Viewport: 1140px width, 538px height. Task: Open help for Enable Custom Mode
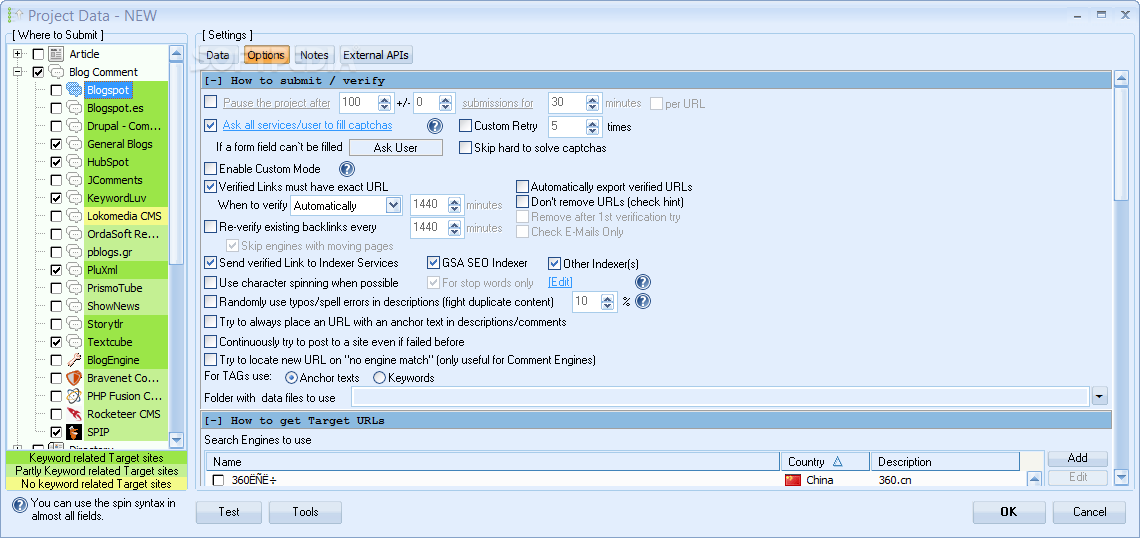(x=348, y=169)
